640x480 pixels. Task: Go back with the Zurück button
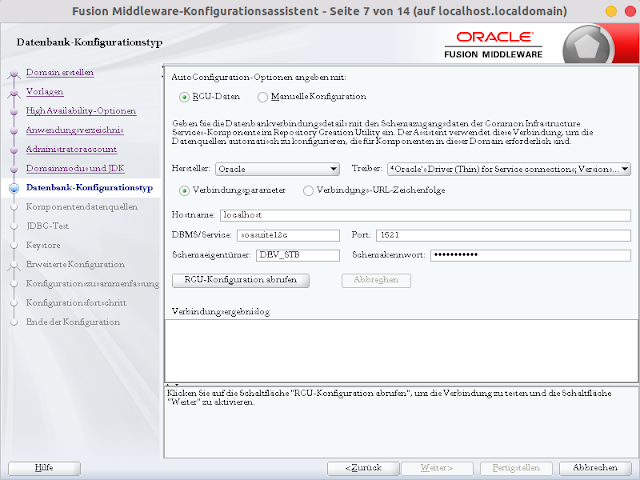(363, 468)
